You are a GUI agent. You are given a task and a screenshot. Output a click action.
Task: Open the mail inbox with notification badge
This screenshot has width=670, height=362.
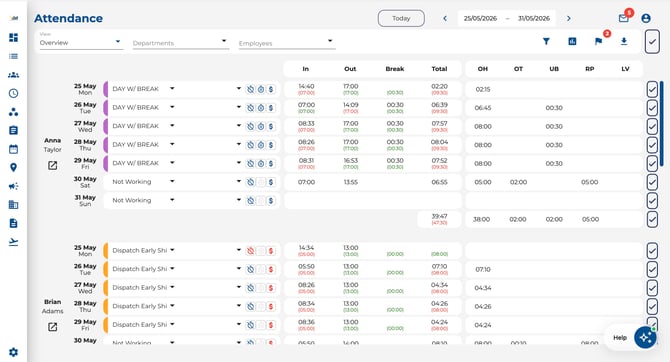coord(623,18)
